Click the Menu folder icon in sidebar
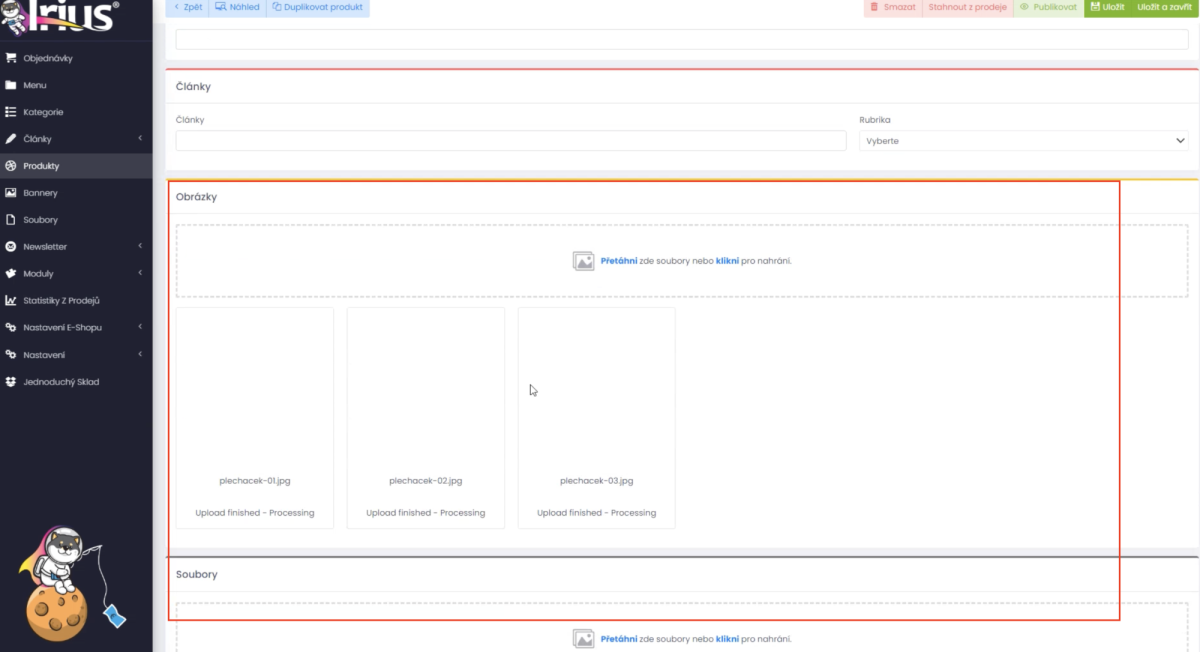The image size is (1200, 652). (x=11, y=85)
